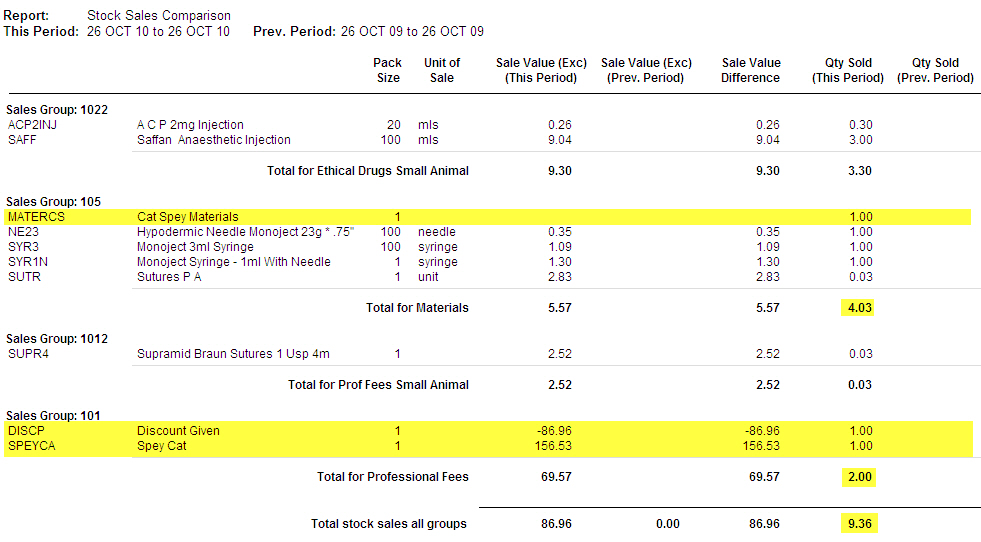Image resolution: width=981 pixels, height=542 pixels.
Task: Click the highlighted 9.36 total quantity
Action: point(859,524)
